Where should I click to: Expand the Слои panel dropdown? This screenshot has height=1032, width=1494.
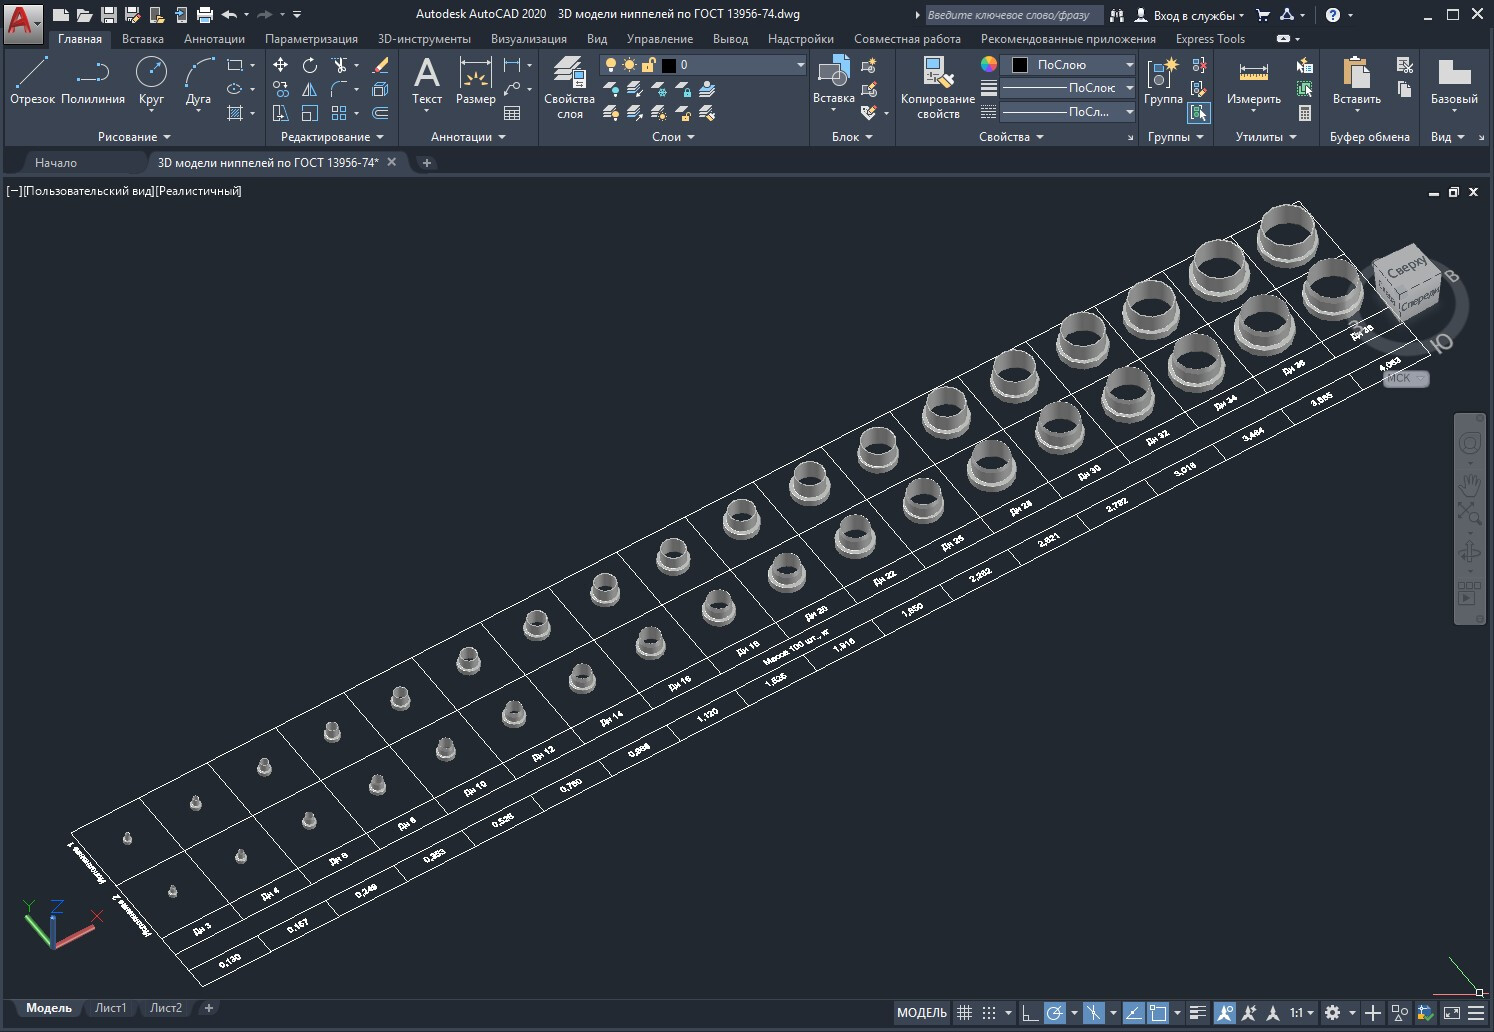tap(673, 137)
